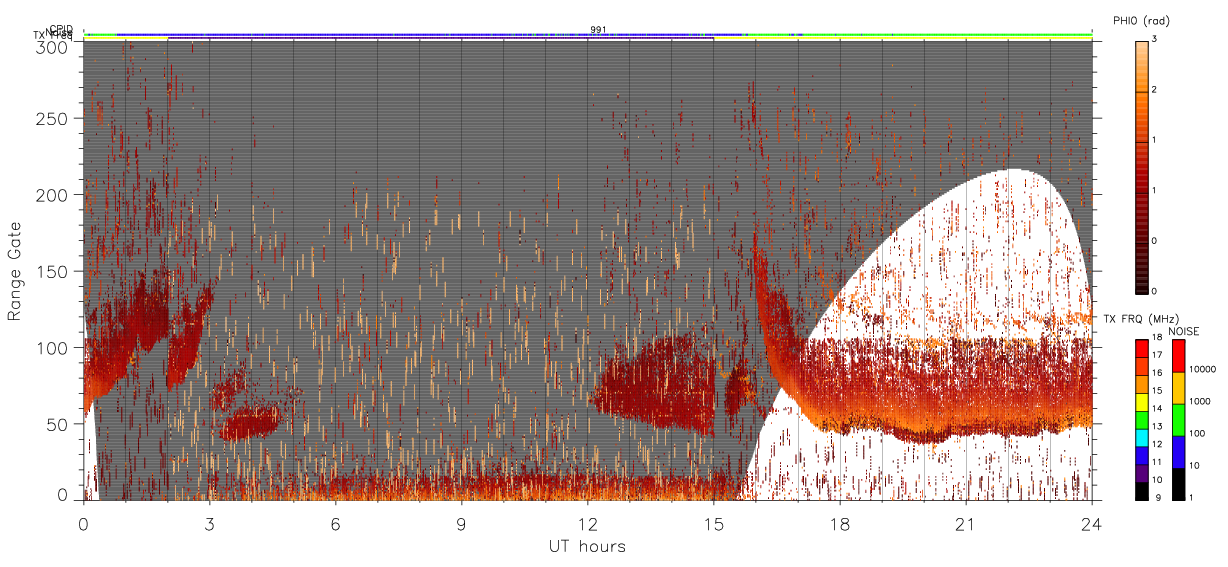The width and height of the screenshot is (1228, 567).
Task: Click TX FRQ scale value '9'
Action: click(x=1158, y=497)
